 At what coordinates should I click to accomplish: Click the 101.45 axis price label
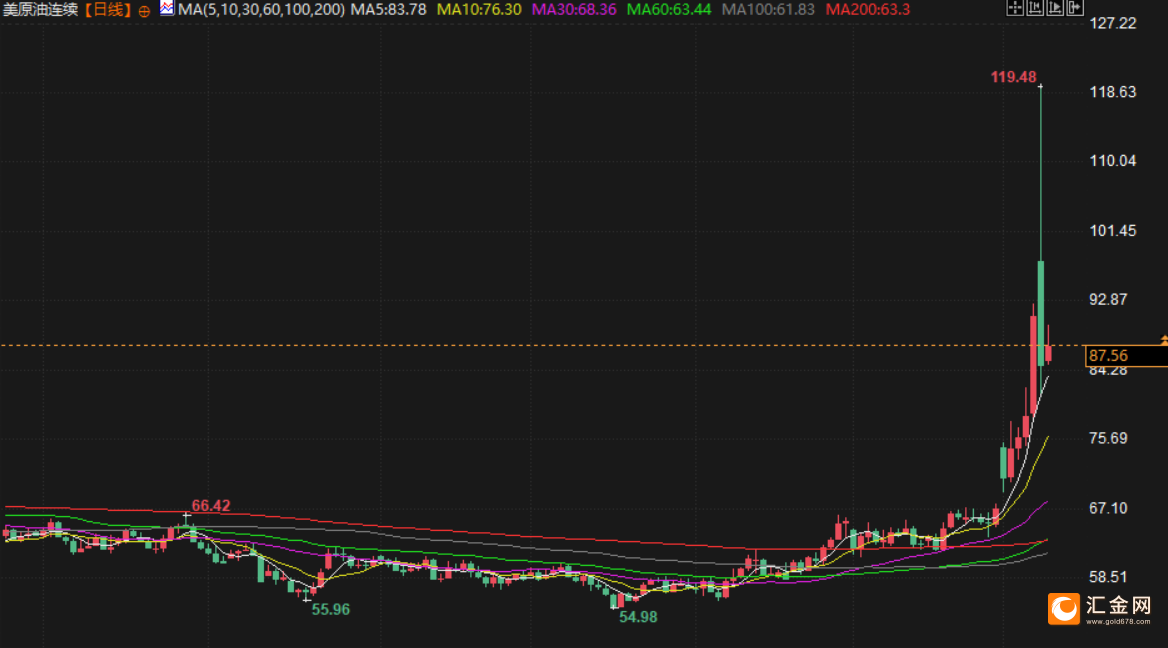tap(1113, 230)
